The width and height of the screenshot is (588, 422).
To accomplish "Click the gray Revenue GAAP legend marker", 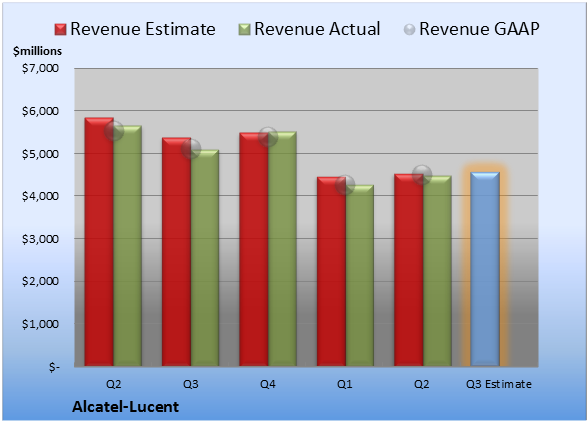I will [409, 30].
